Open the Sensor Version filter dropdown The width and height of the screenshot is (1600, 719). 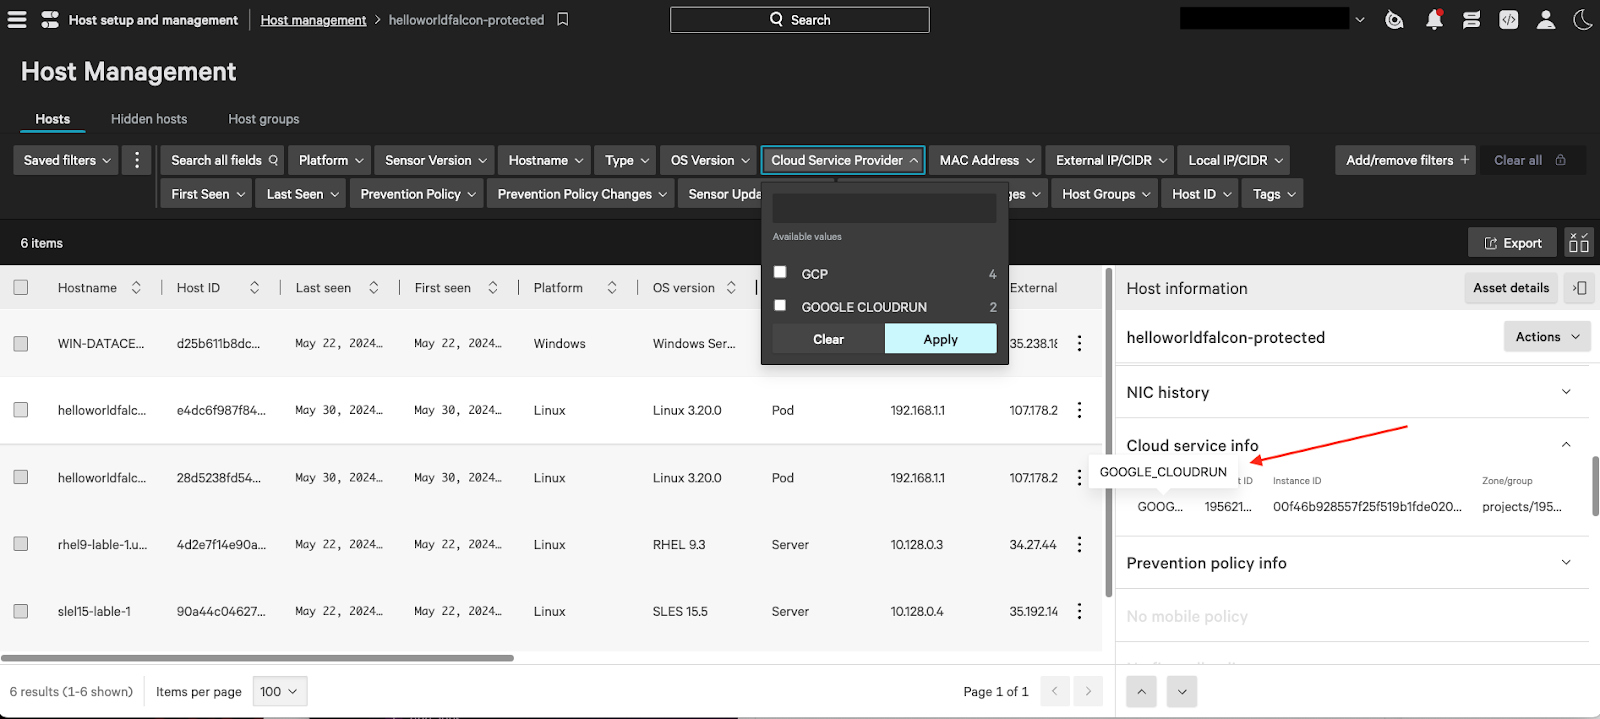(435, 160)
